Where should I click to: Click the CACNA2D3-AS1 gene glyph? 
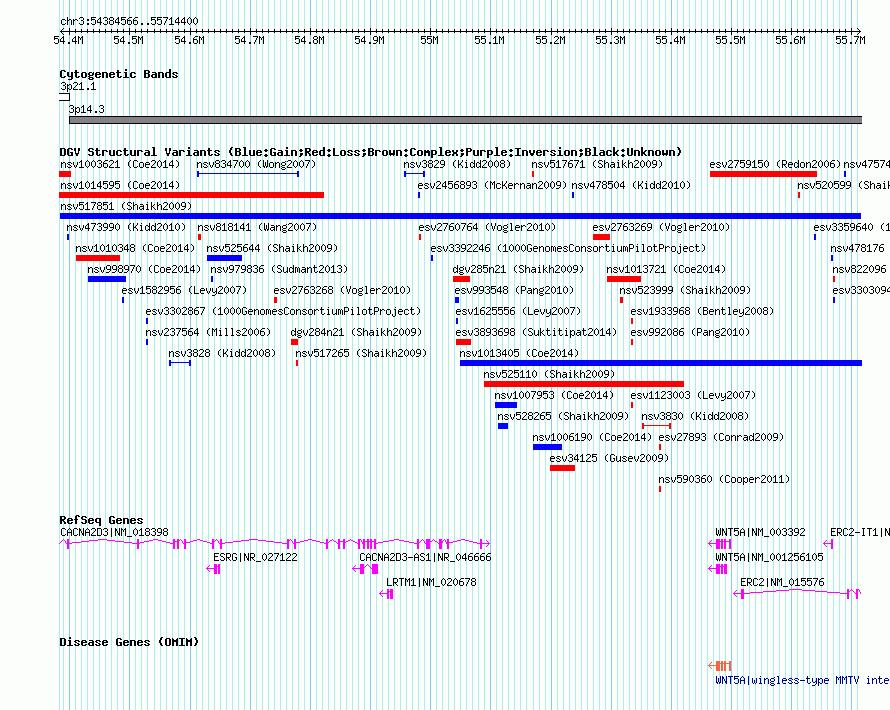coord(365,569)
